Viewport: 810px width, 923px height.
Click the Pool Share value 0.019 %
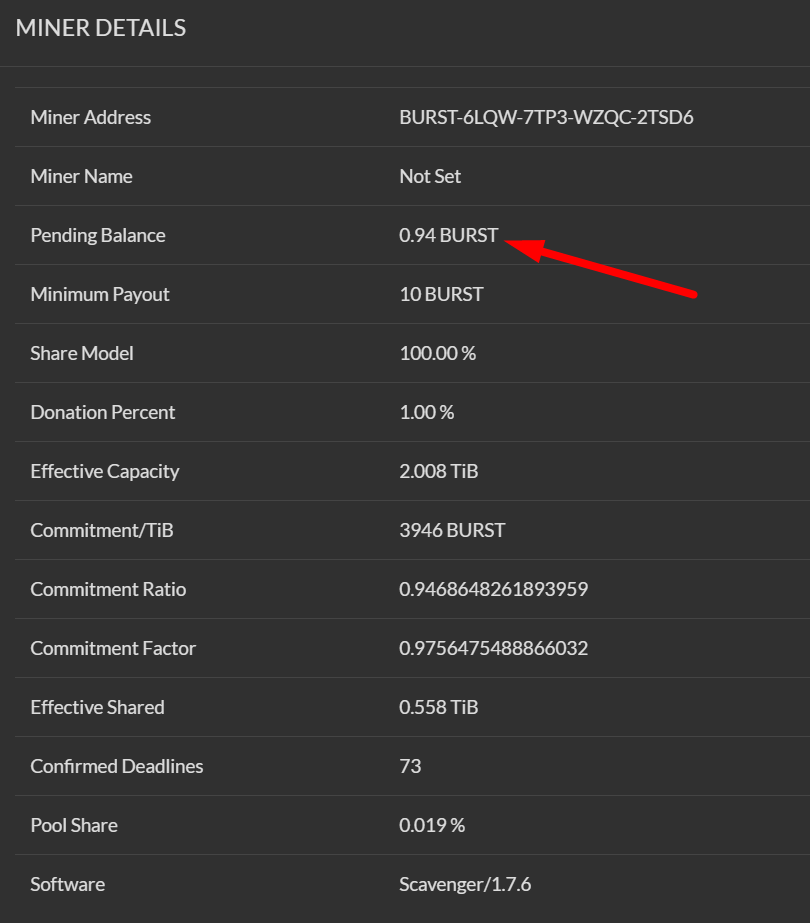tap(432, 825)
